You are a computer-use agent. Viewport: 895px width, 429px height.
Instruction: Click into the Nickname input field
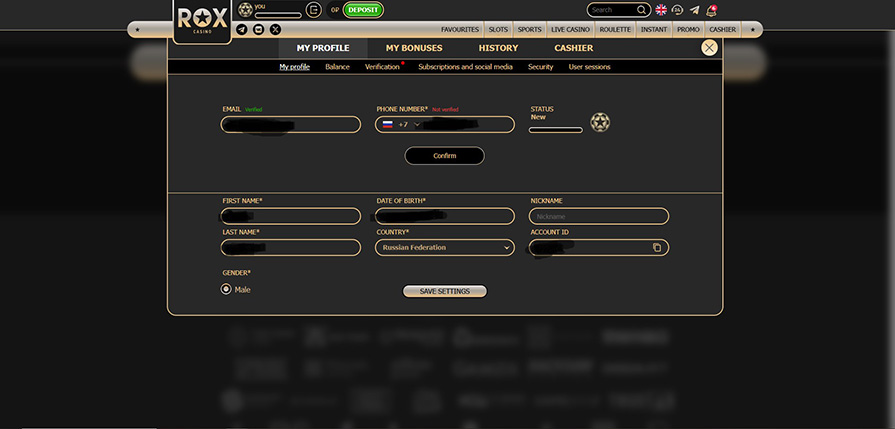pyautogui.click(x=598, y=216)
